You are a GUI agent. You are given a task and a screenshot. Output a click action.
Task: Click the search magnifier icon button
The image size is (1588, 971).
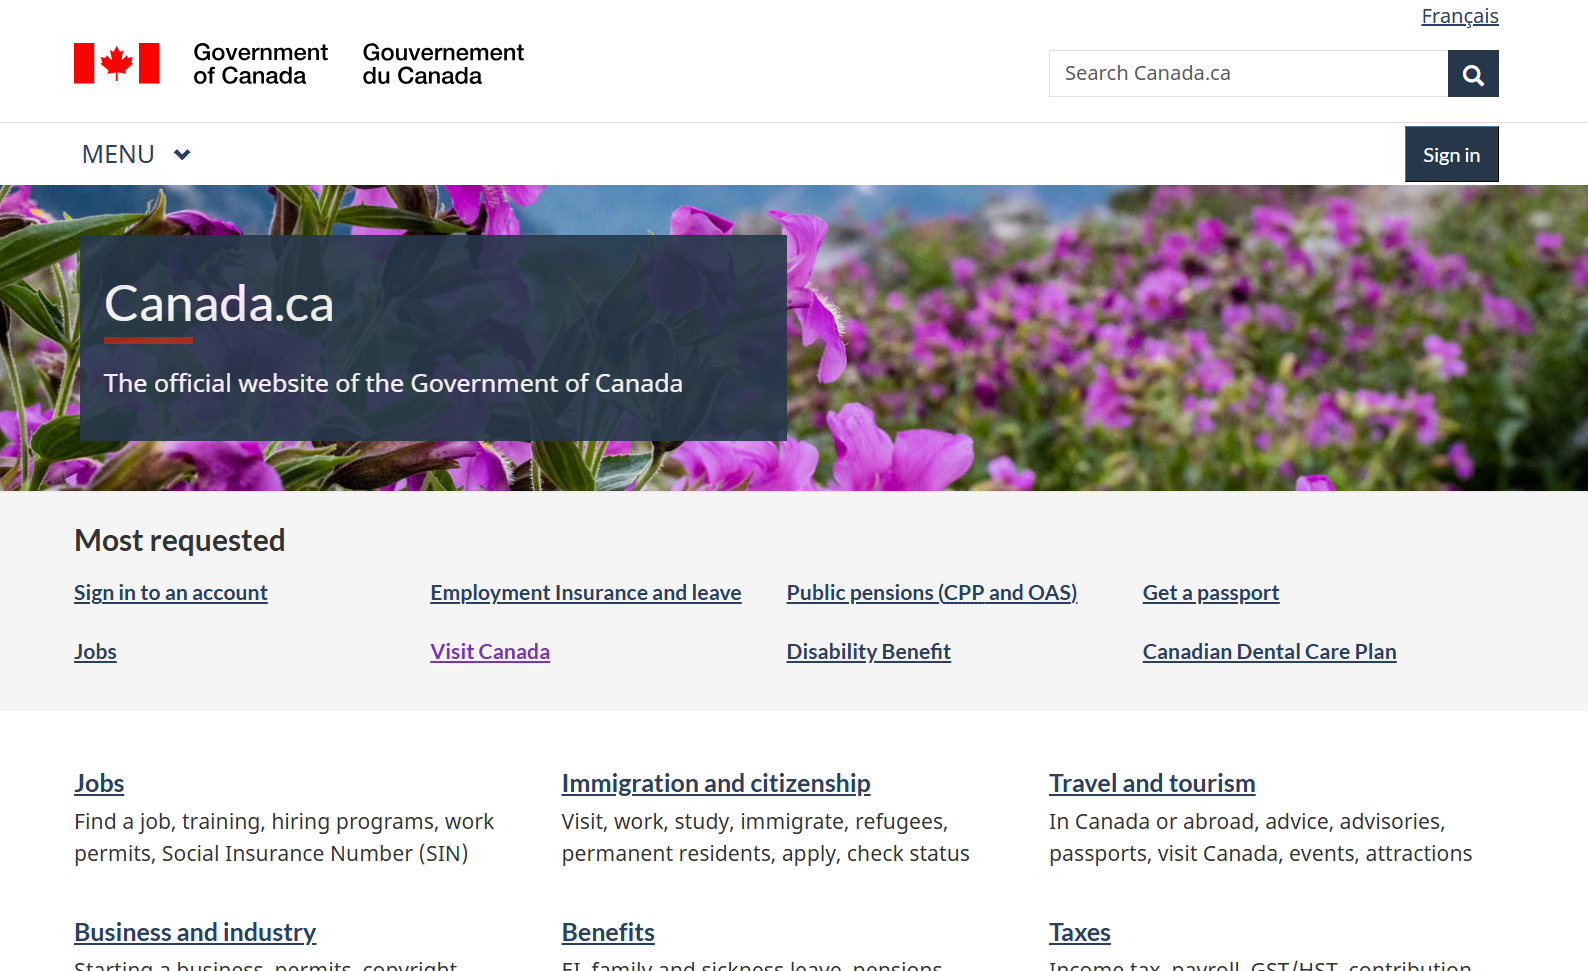(1473, 74)
